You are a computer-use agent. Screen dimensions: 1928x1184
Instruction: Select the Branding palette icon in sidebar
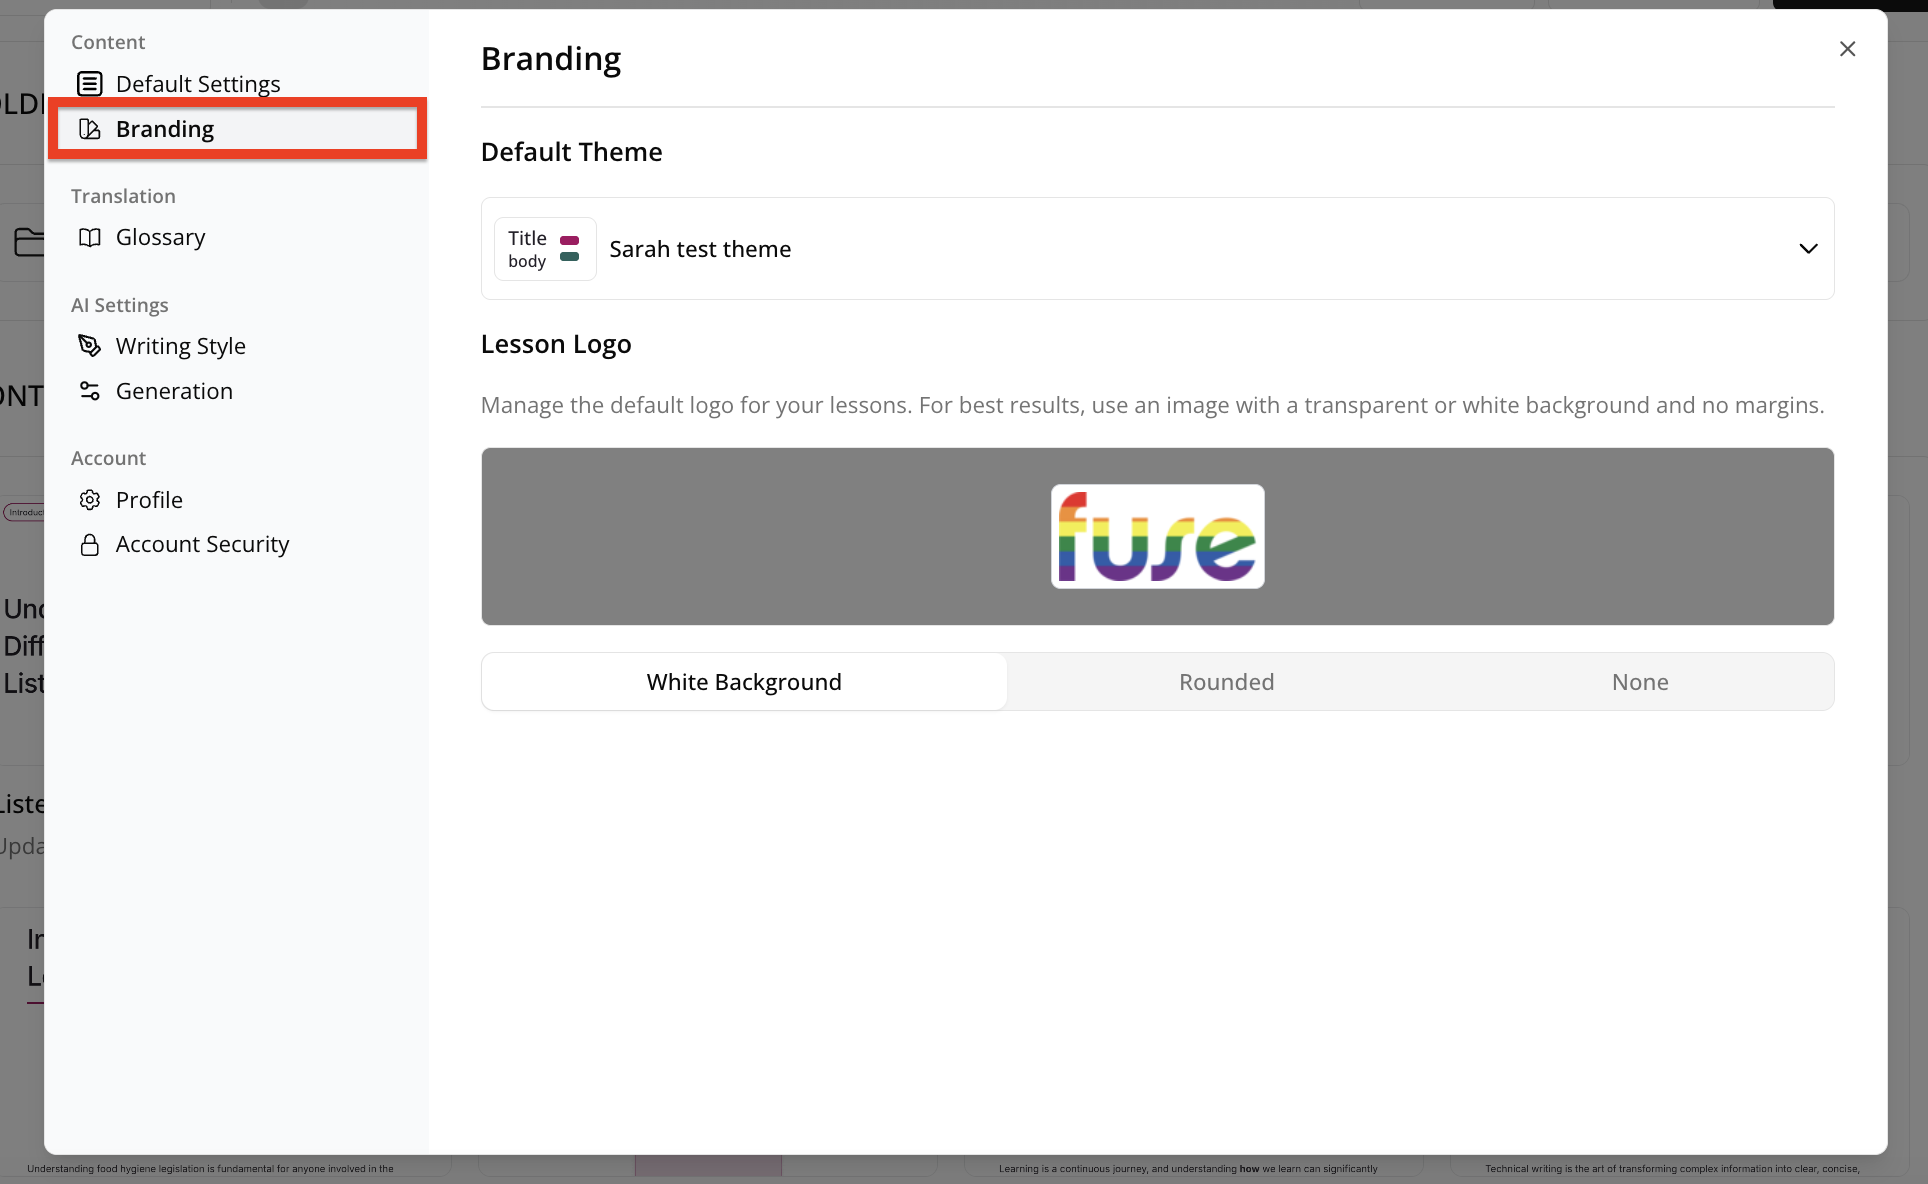[x=90, y=129]
